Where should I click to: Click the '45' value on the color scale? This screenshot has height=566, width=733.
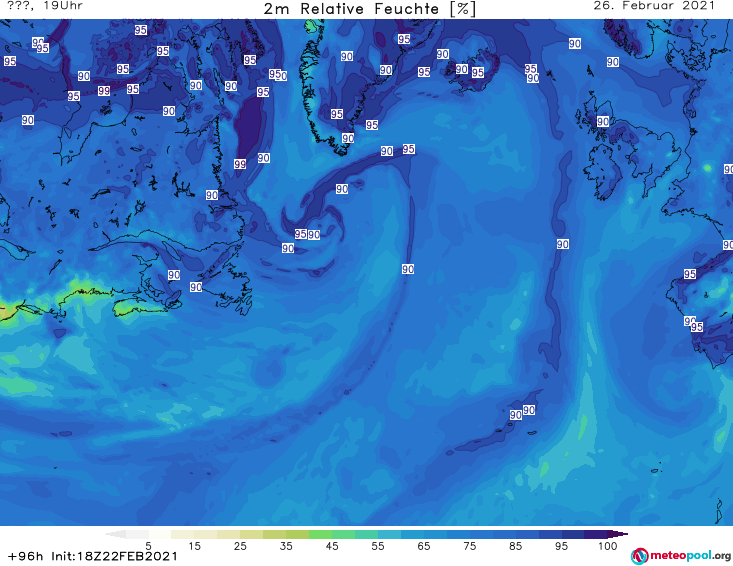[332, 546]
